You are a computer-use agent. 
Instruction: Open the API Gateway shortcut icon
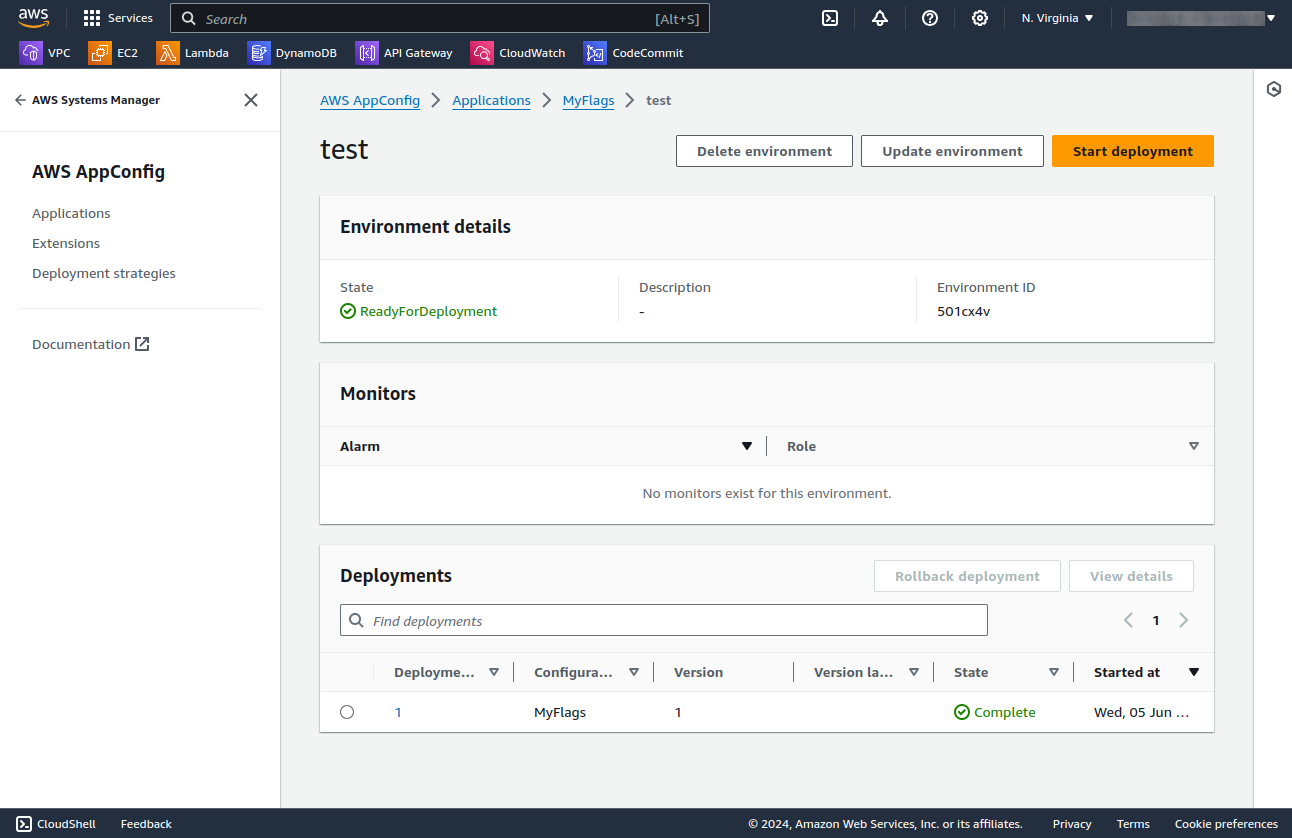367,53
